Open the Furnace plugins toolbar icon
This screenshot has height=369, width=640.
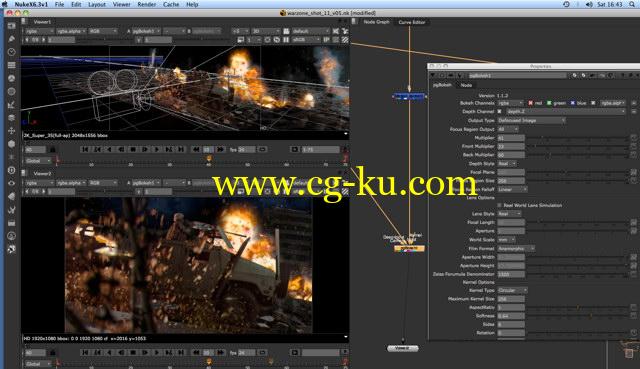11,236
